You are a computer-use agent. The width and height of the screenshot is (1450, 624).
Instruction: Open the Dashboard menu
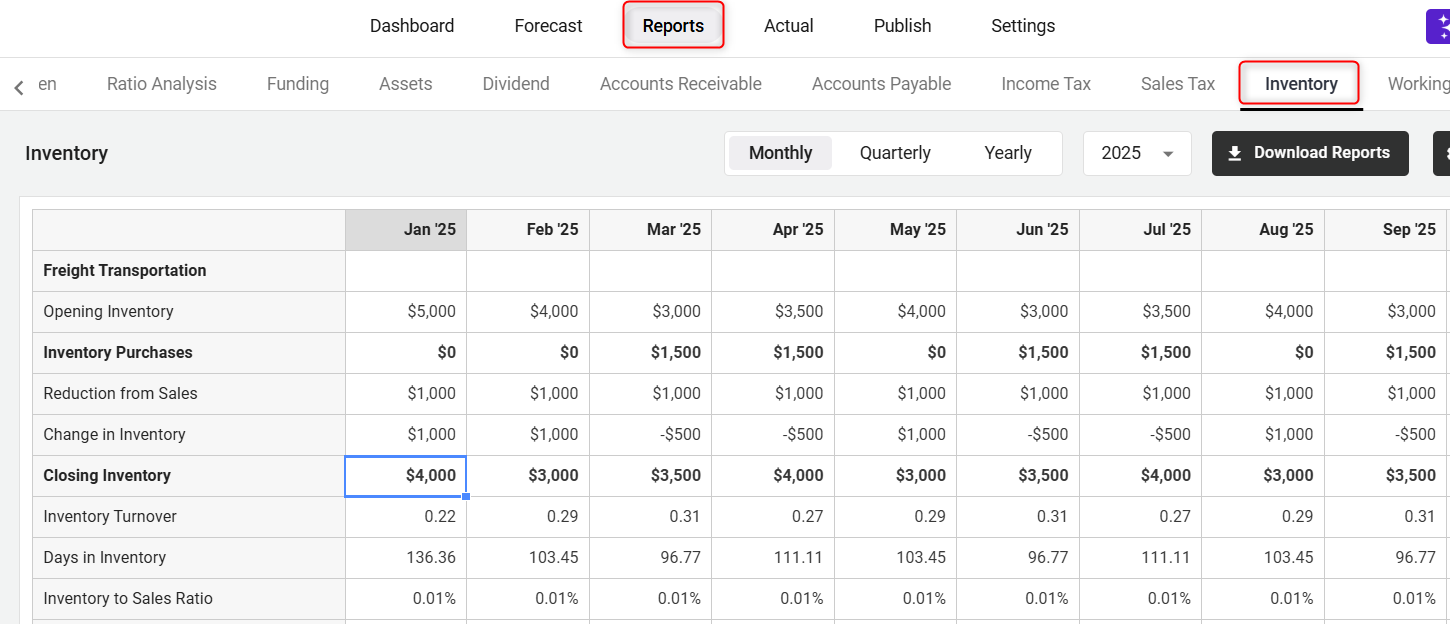tap(412, 26)
